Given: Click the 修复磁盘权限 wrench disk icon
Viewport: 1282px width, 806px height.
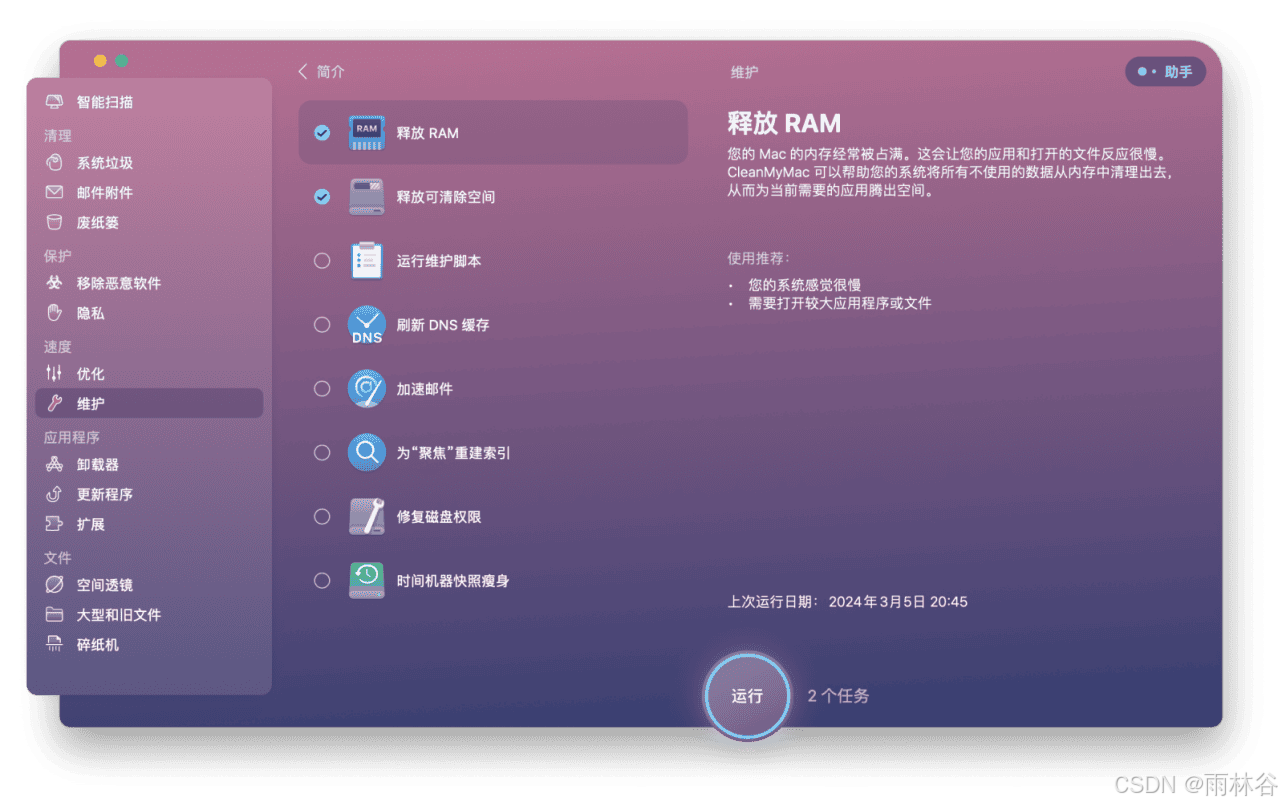Looking at the screenshot, I should pos(367,517).
